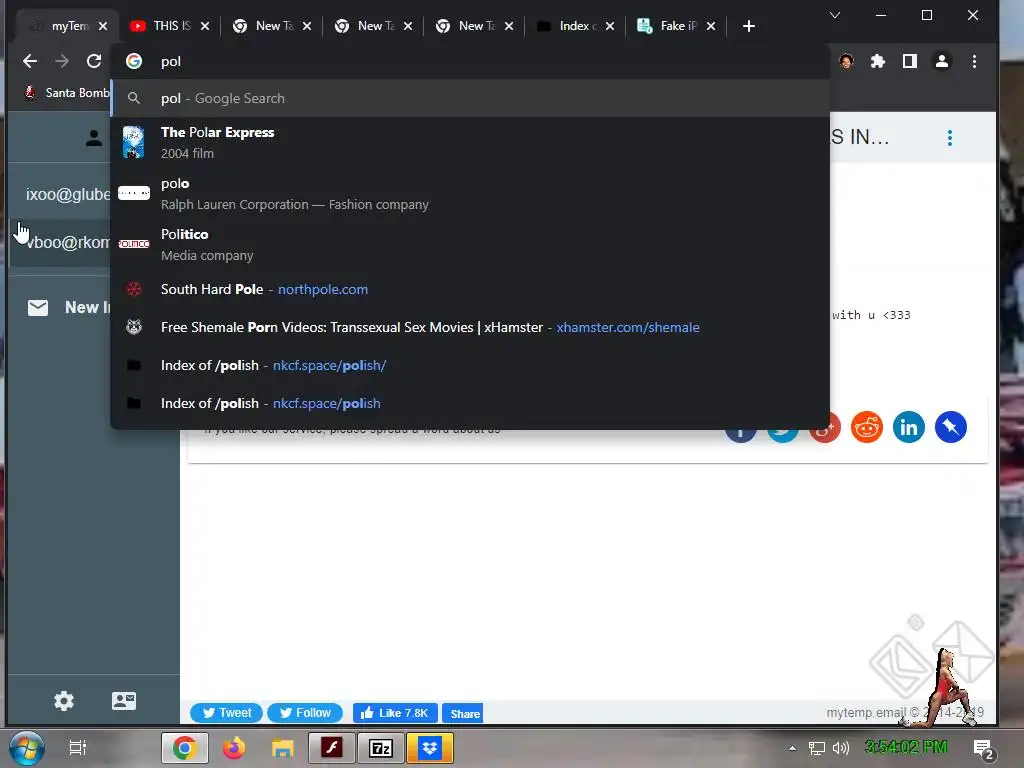
Task: Open the volume speaker icon
Action: [x=841, y=748]
